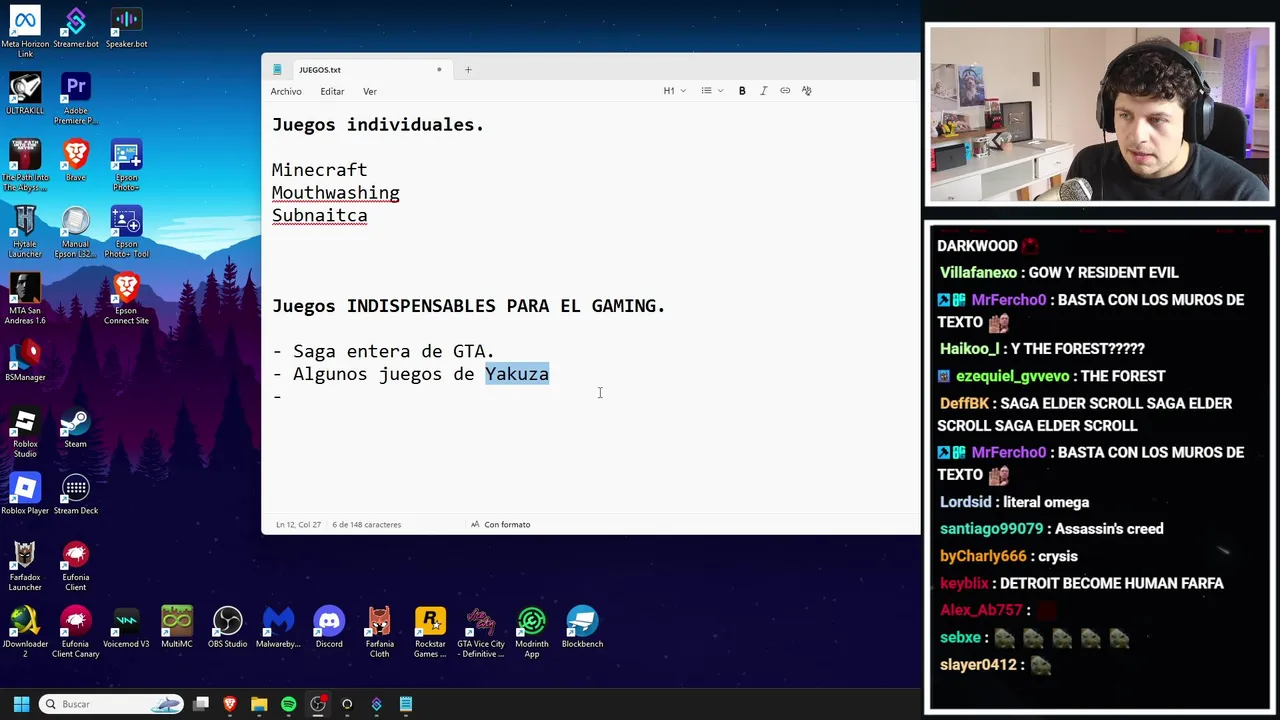
Task: Select OBS Studio desktop icon
Action: (227, 627)
